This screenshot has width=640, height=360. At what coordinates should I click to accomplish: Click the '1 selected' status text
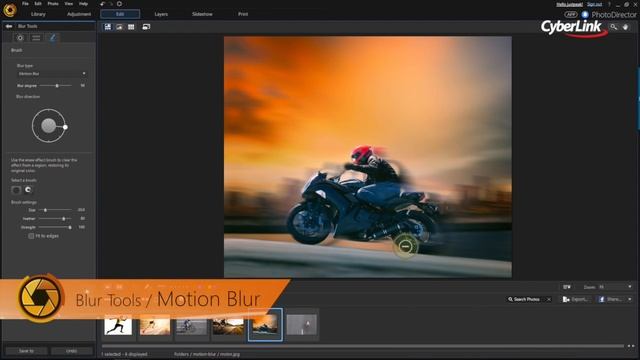tap(124, 354)
